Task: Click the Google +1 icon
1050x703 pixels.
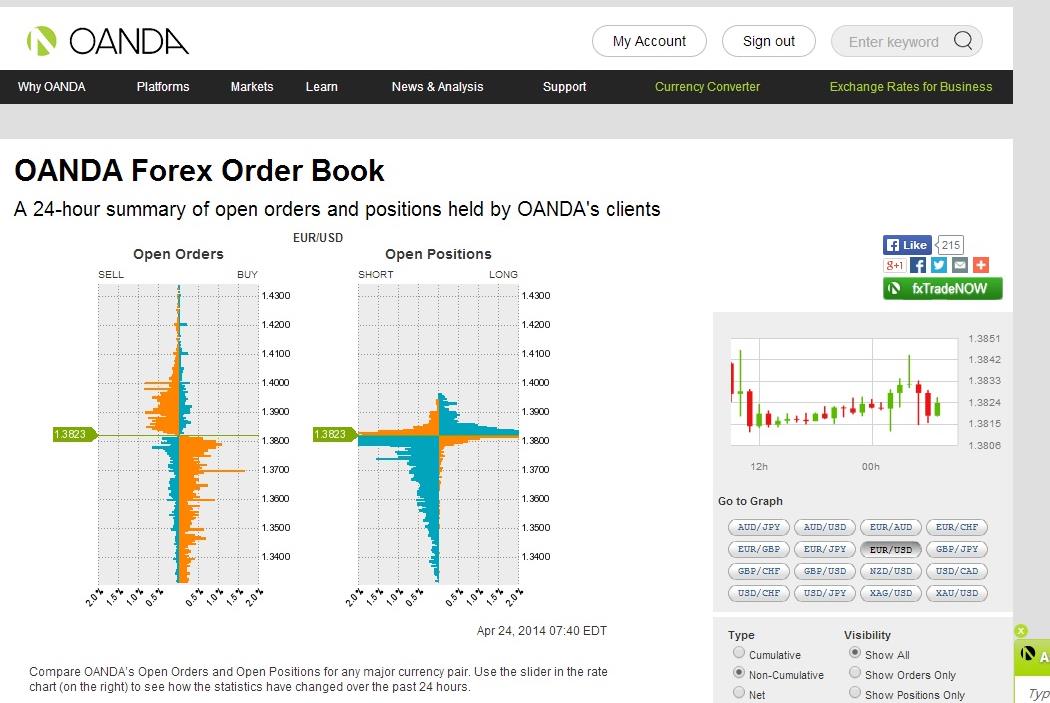Action: point(895,265)
